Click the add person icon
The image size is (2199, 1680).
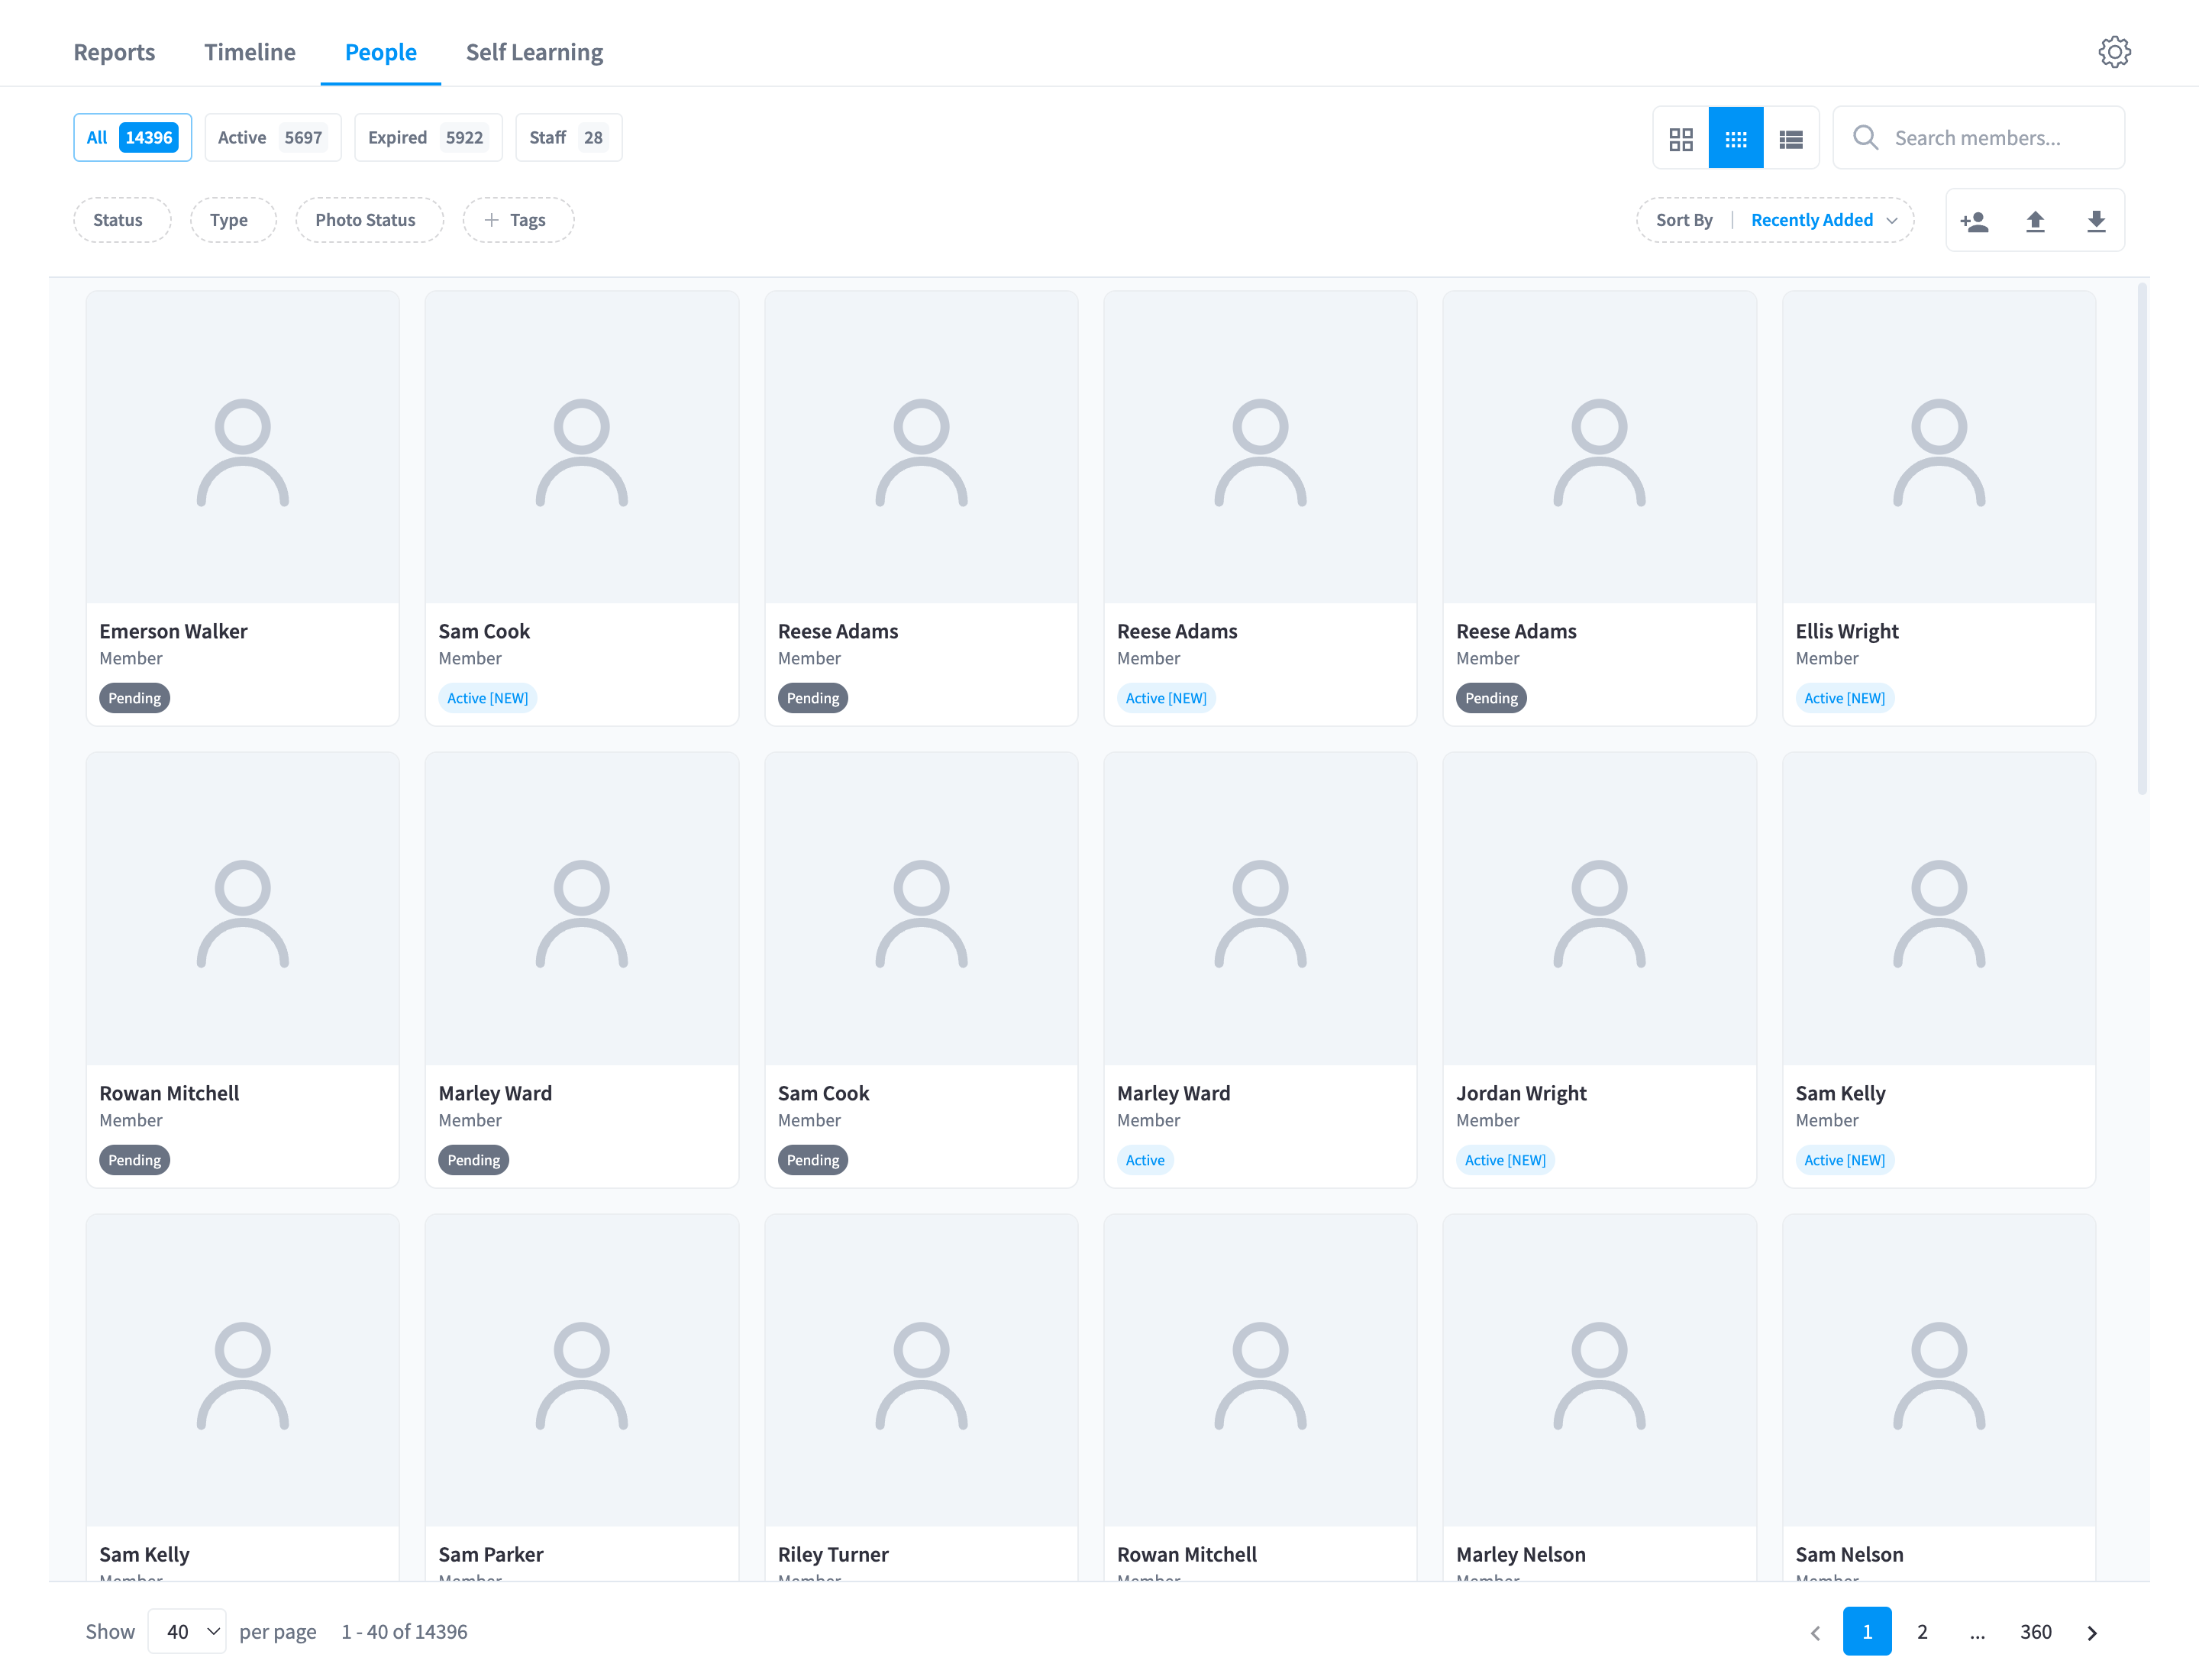pos(1974,221)
